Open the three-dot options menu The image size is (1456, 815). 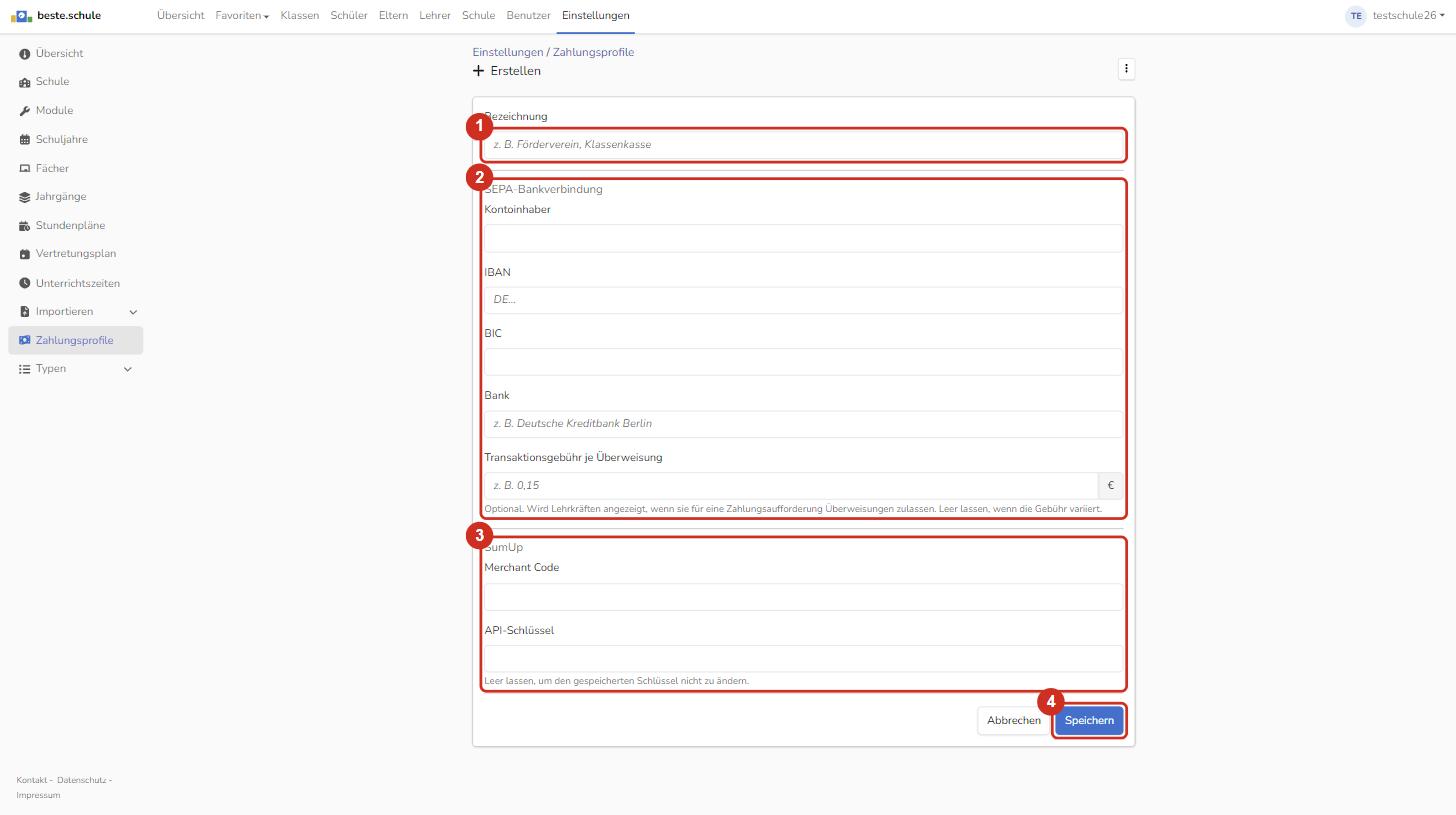pos(1126,69)
